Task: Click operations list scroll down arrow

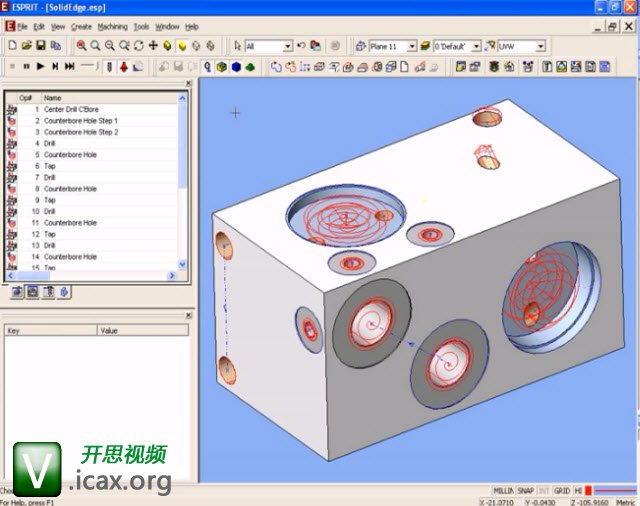Action: [x=182, y=264]
